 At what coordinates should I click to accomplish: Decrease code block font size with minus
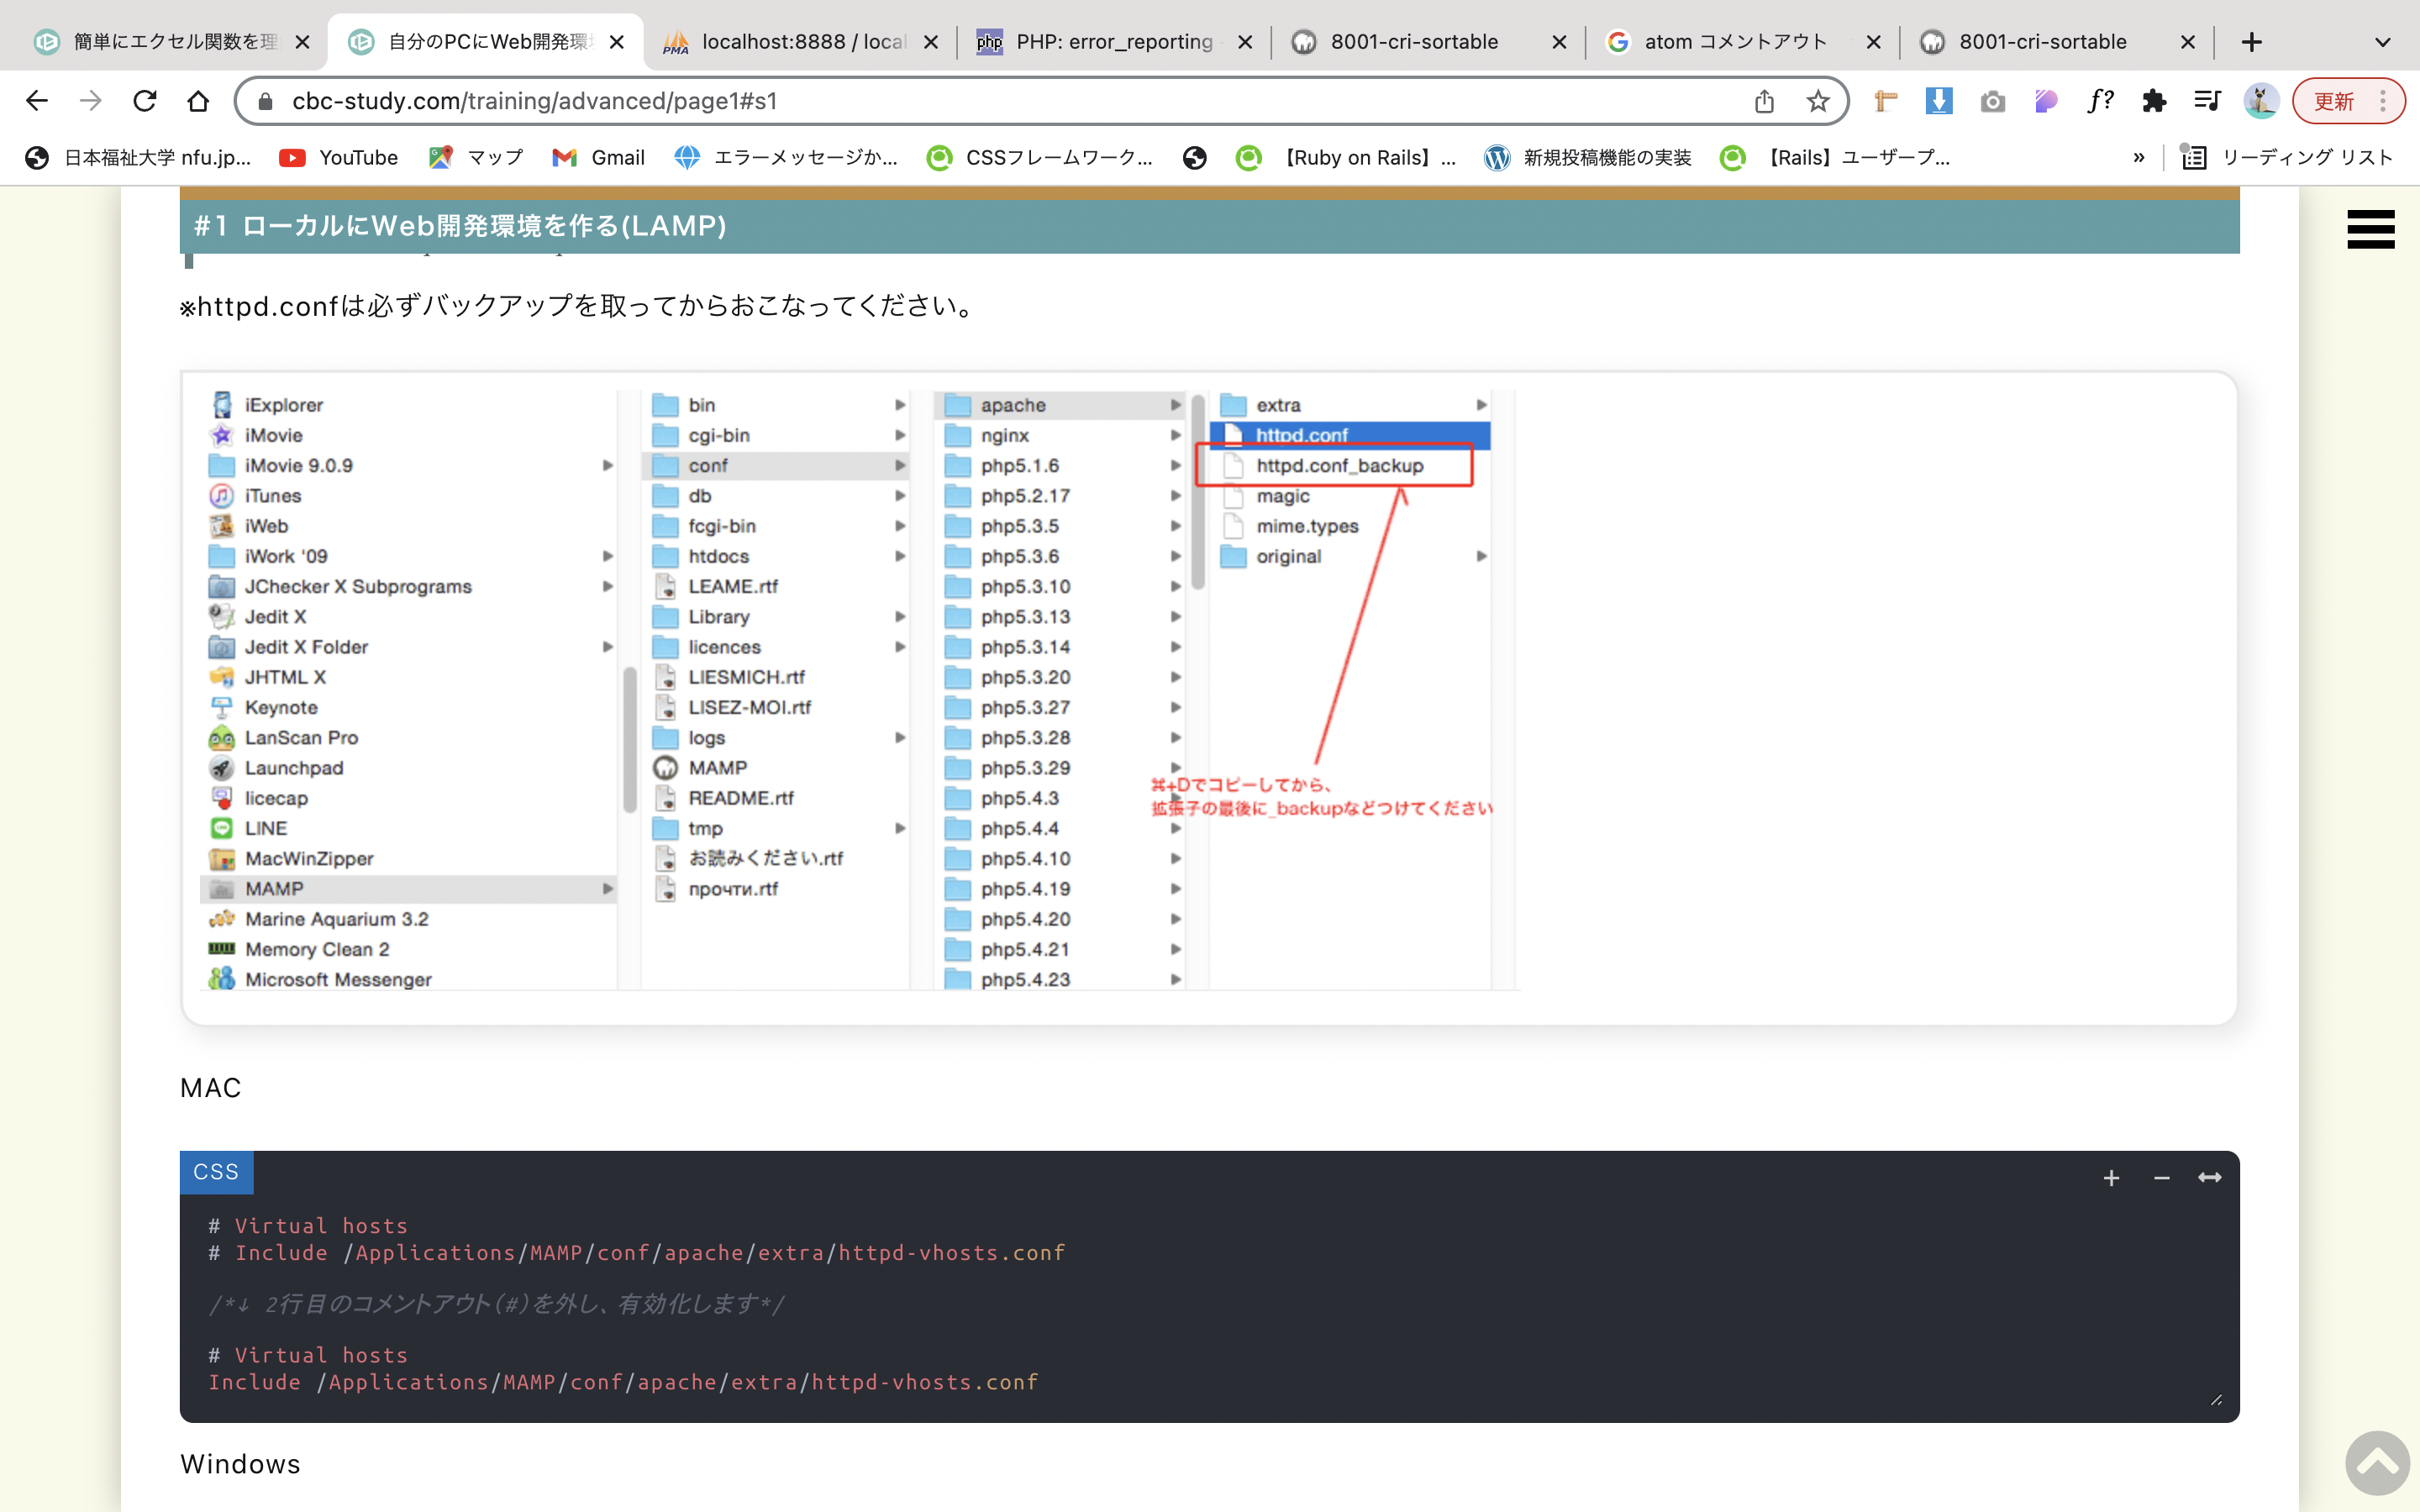coord(2161,1178)
